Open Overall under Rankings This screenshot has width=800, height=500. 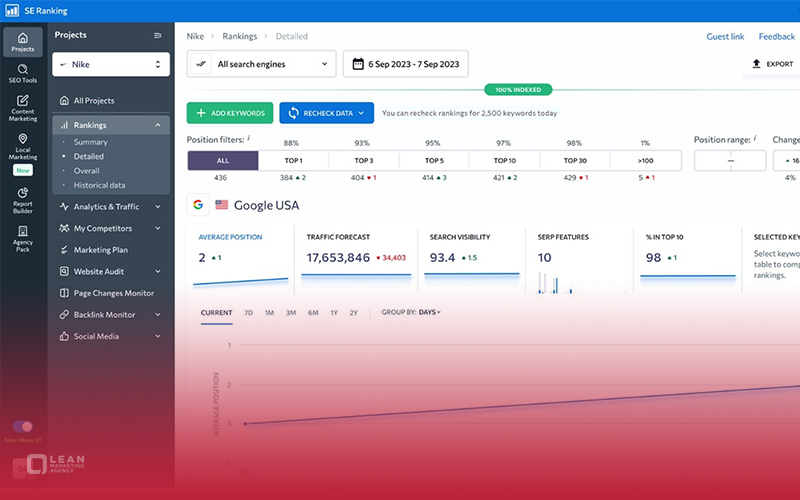click(86, 170)
